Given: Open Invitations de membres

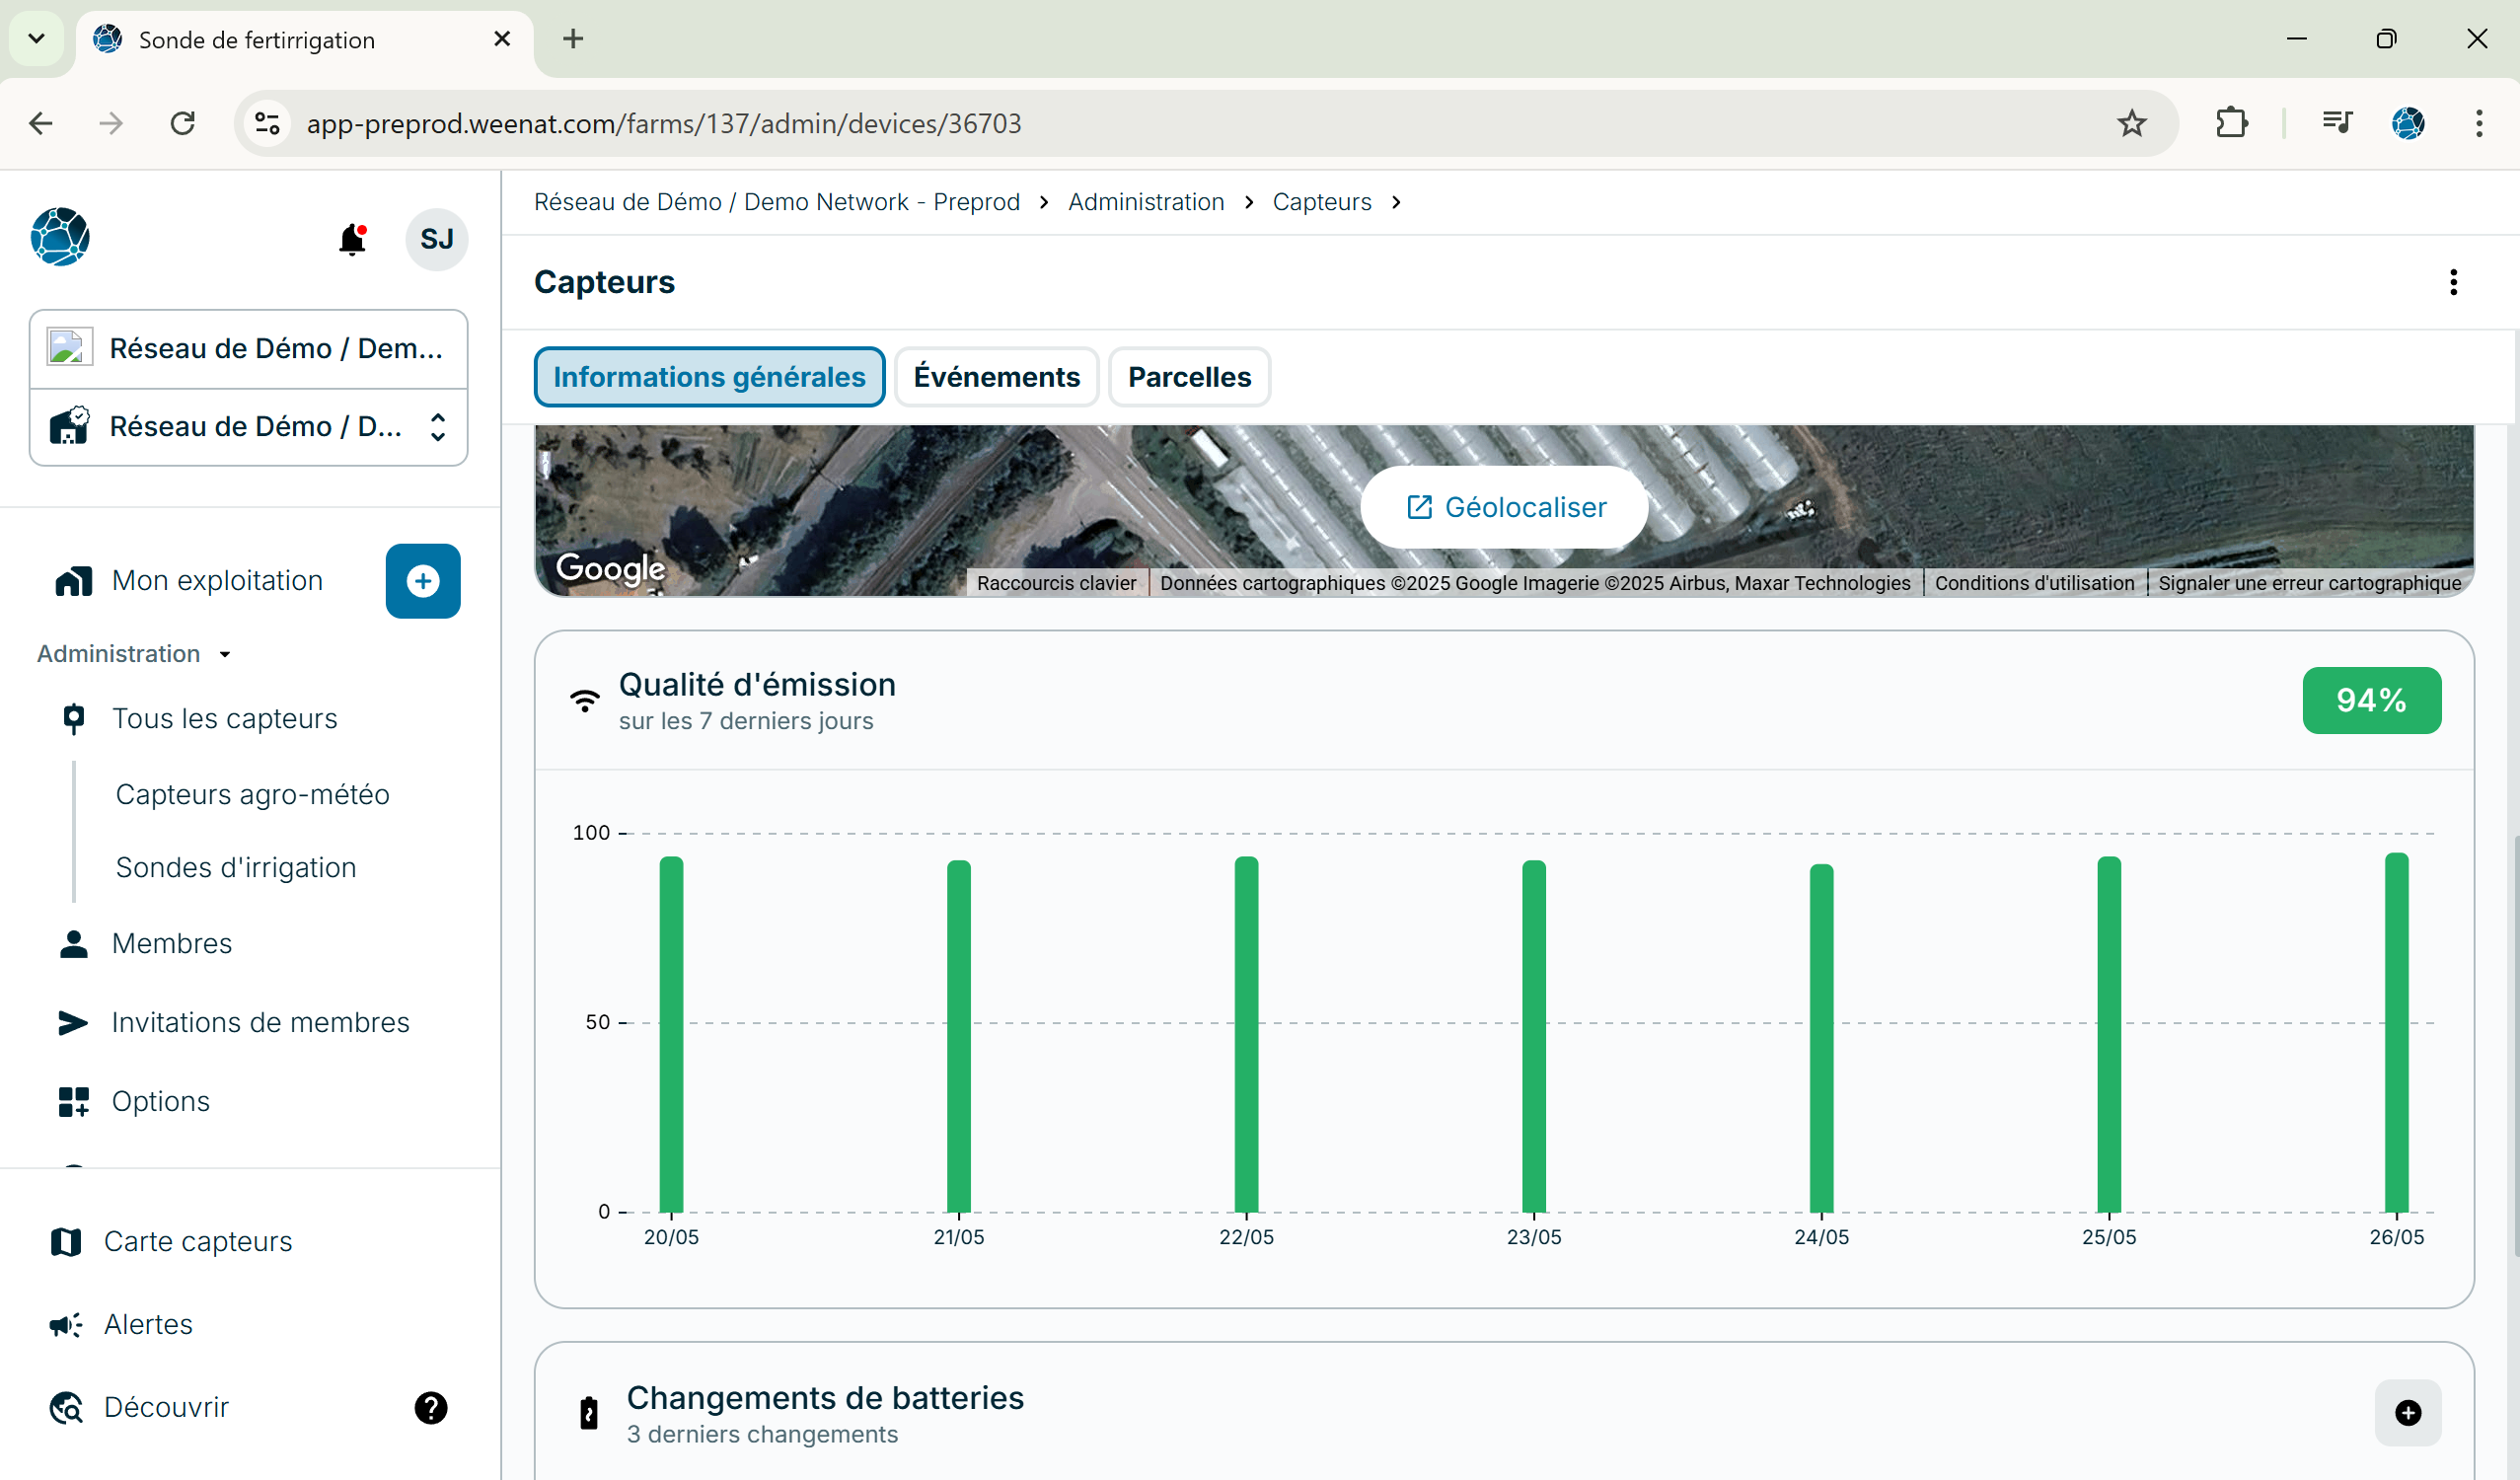Looking at the screenshot, I should click(x=260, y=1022).
